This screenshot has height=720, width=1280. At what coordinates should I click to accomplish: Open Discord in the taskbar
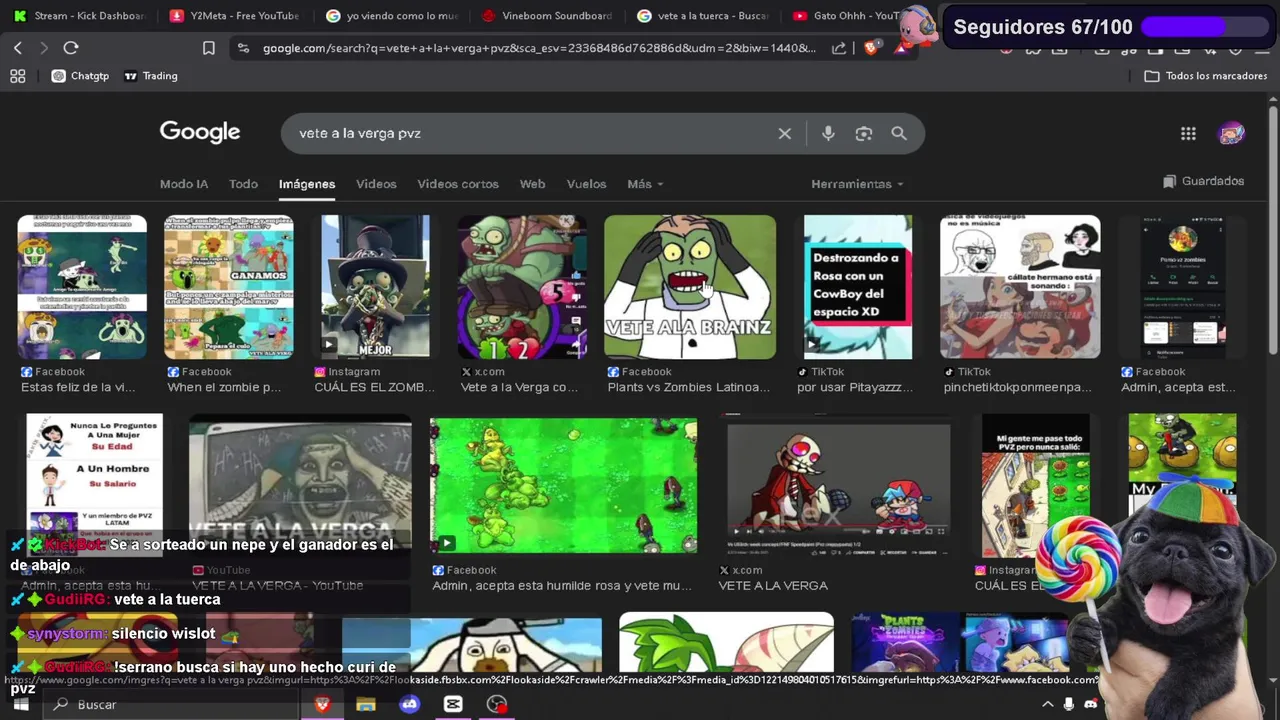point(409,705)
